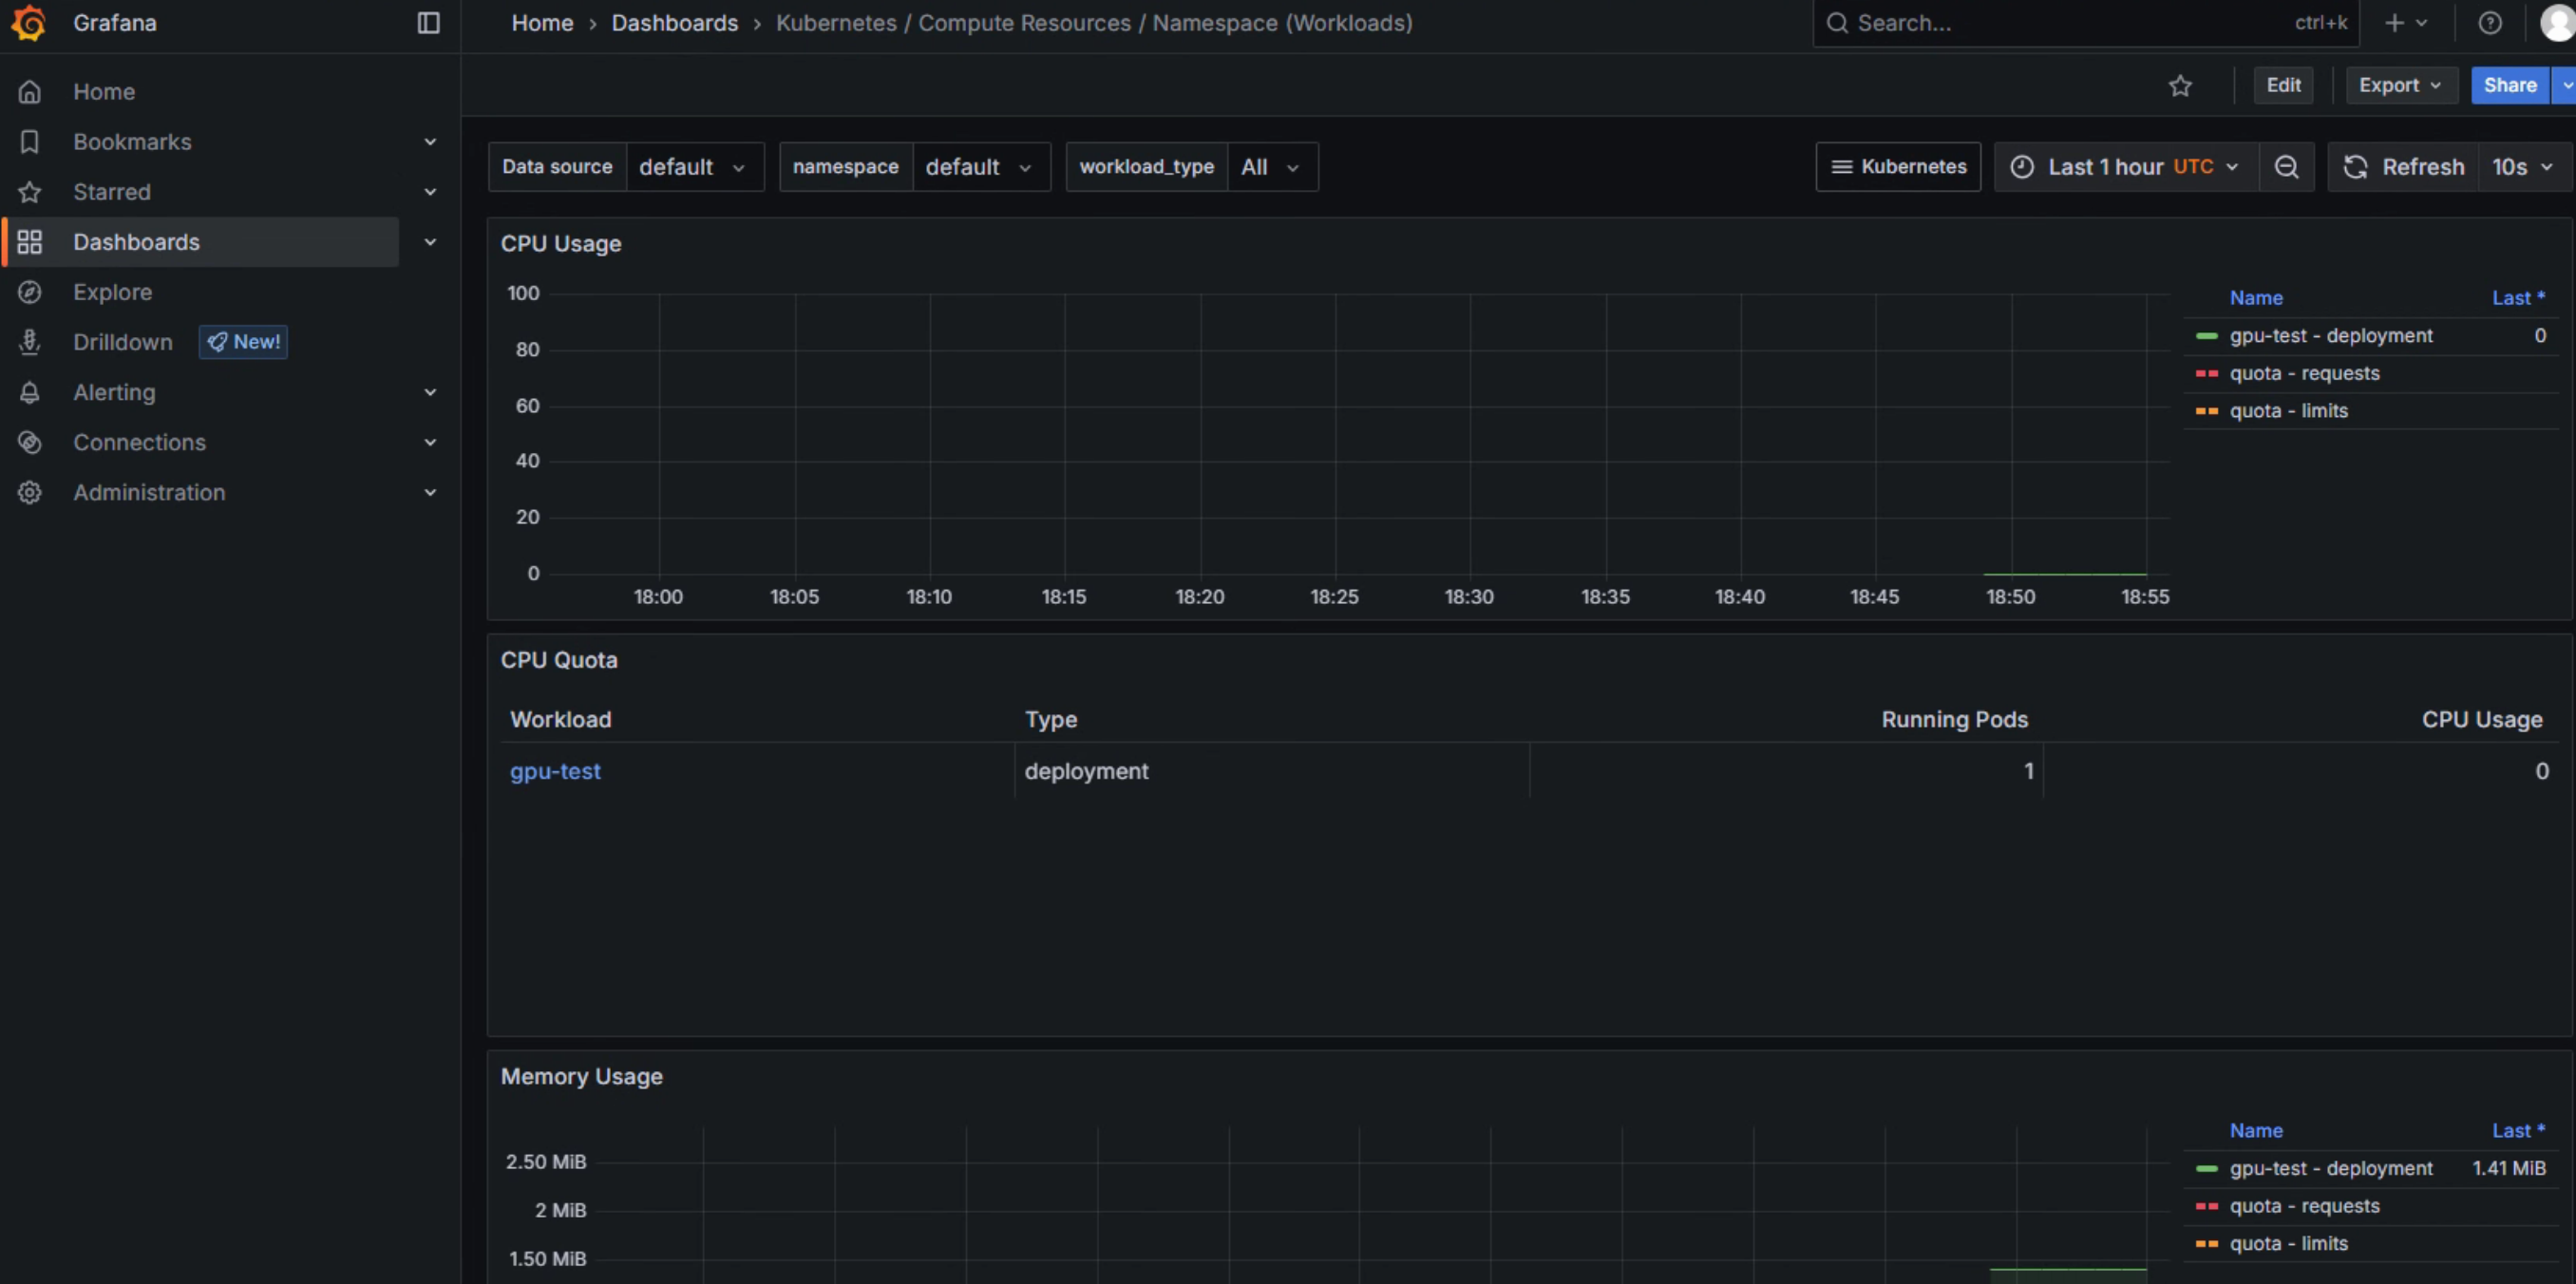Image resolution: width=2576 pixels, height=1284 pixels.
Task: Toggle quota - requests series in Memory Usage legend
Action: click(2304, 1206)
